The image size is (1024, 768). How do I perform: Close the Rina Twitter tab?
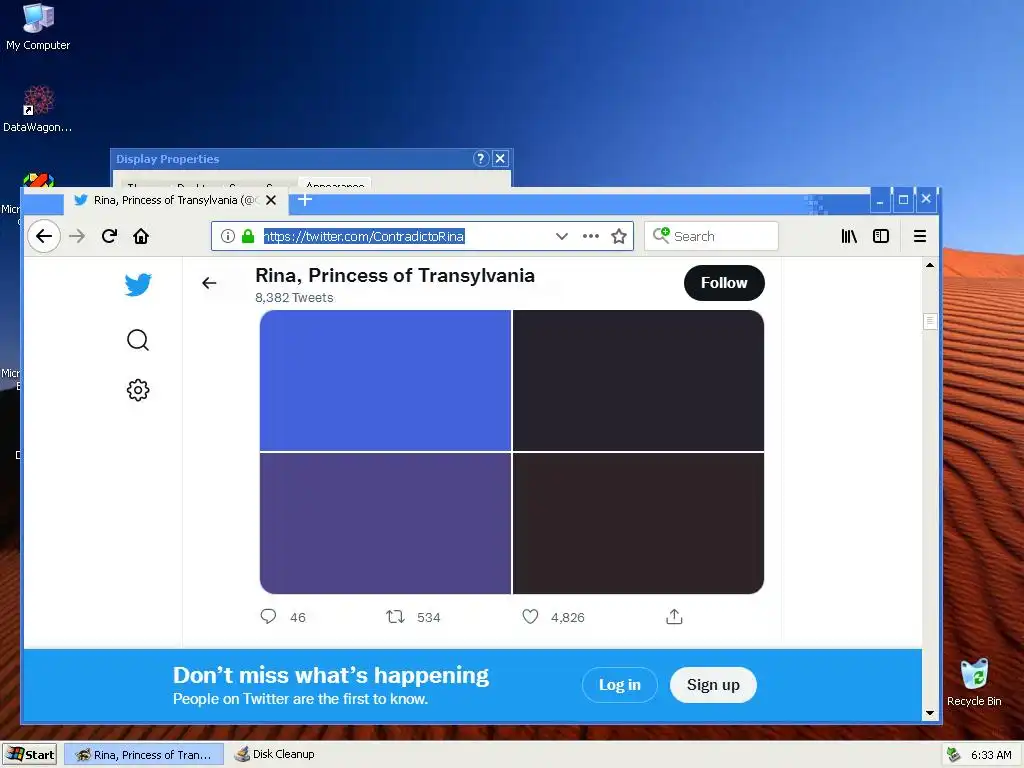271,200
